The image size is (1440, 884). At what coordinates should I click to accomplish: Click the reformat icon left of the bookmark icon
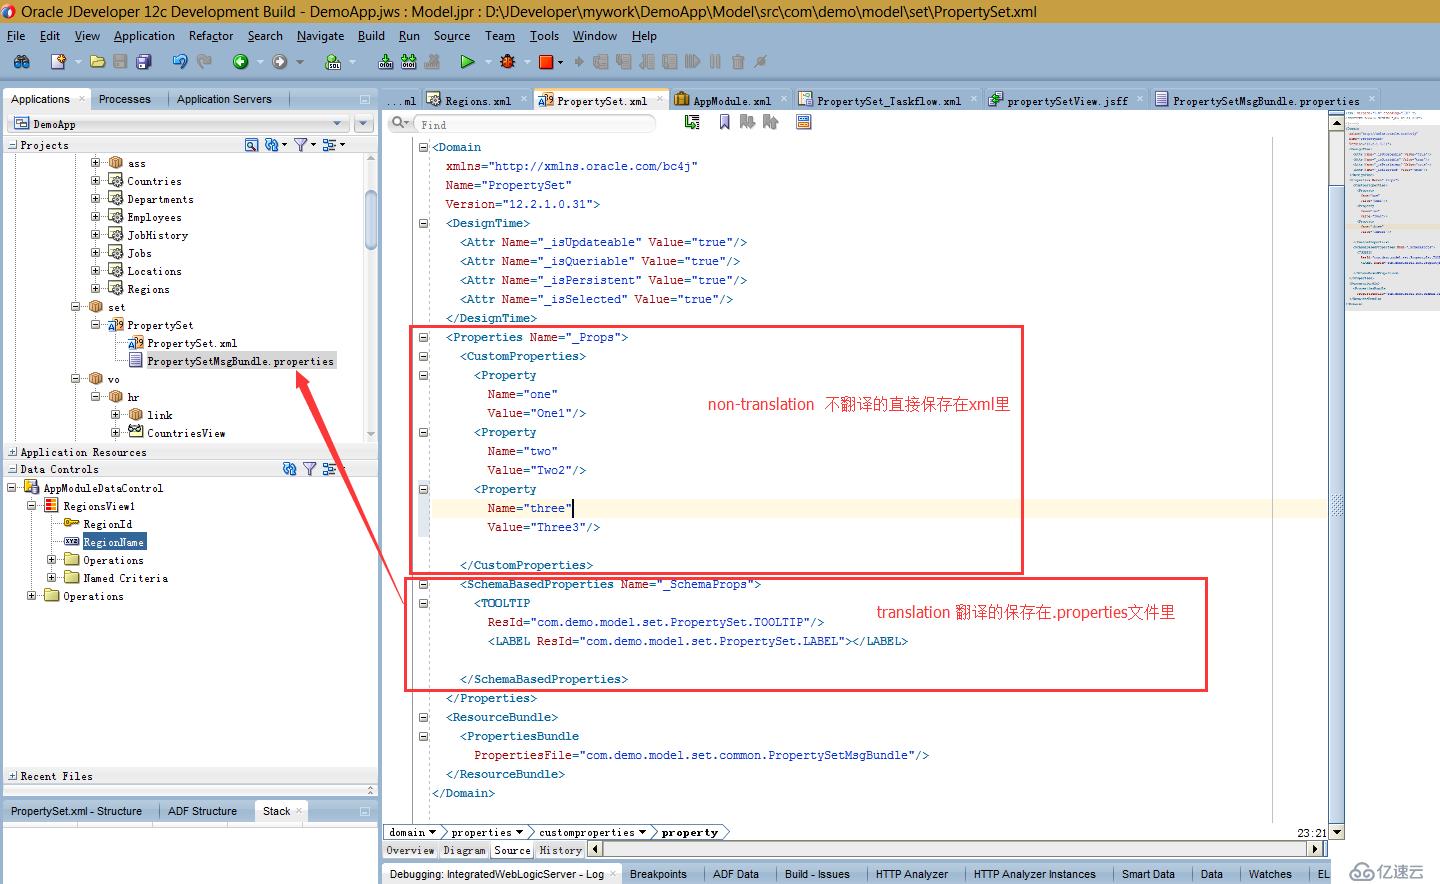pyautogui.click(x=692, y=122)
